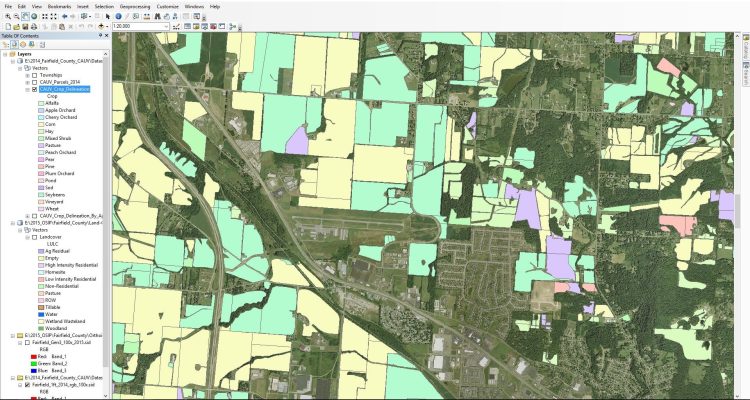
Task: Activate the Pan hand tool
Action: pos(27,16)
